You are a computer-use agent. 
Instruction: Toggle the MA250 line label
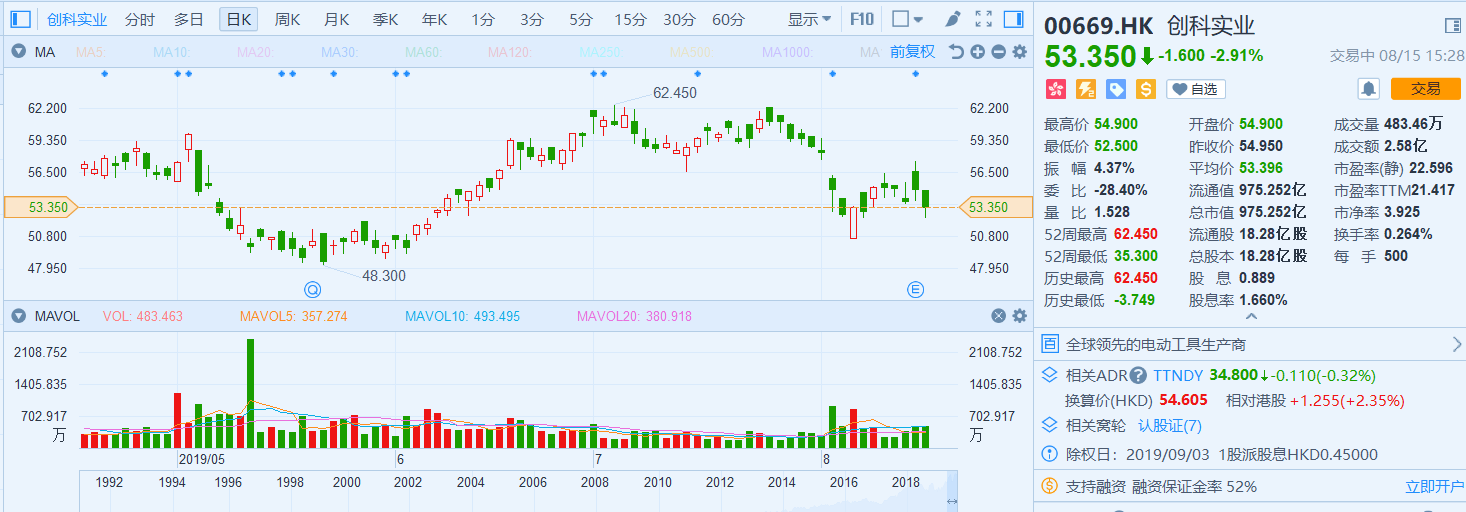[x=601, y=52]
